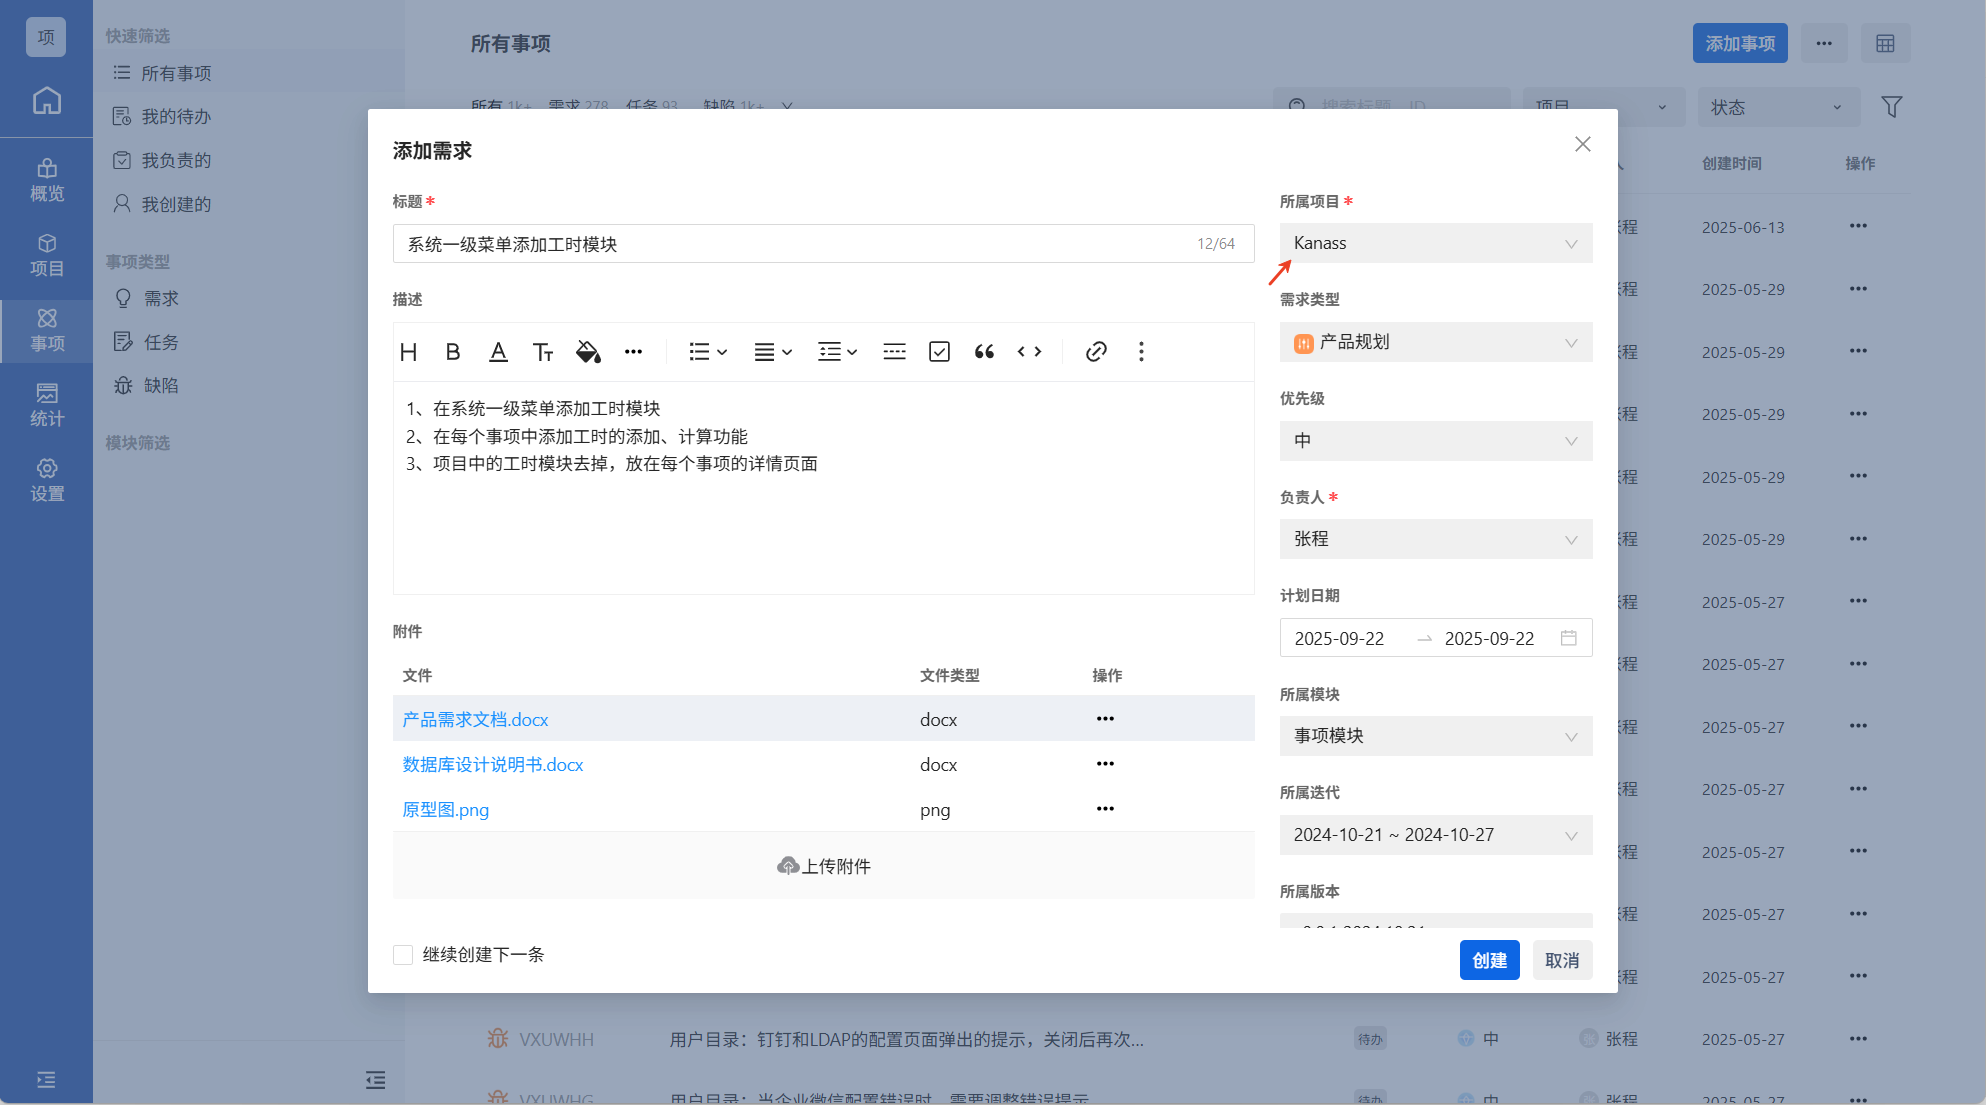Click the quote block icon
The height and width of the screenshot is (1105, 1986).
pyautogui.click(x=984, y=352)
